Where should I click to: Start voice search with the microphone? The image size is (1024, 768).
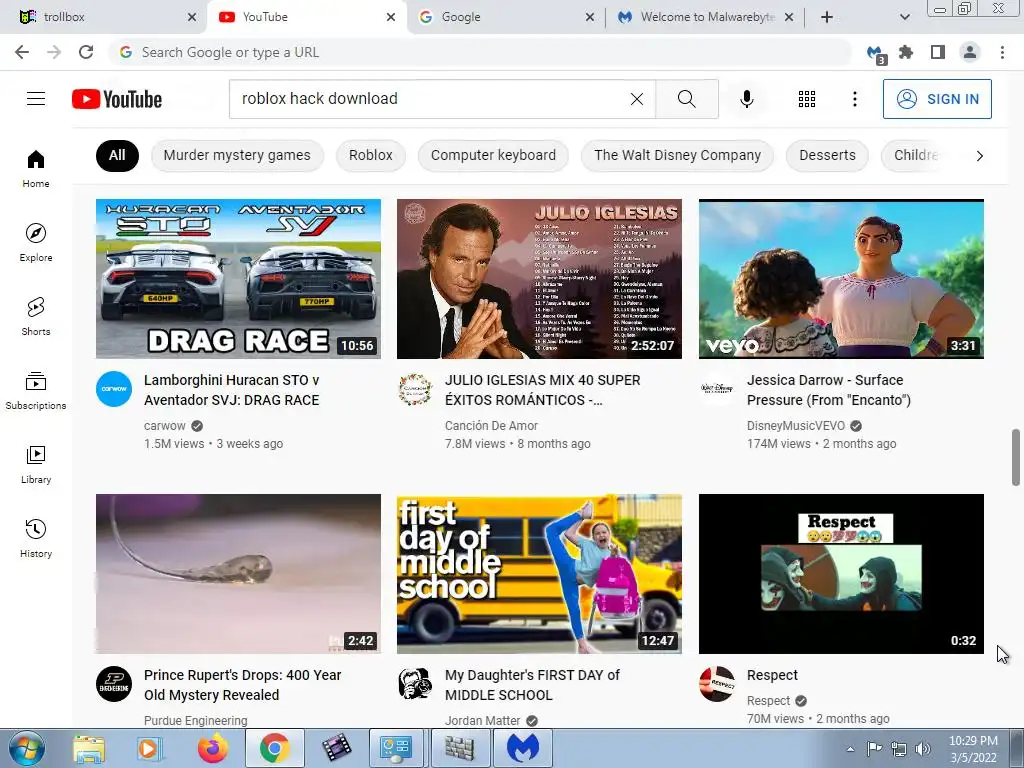(x=746, y=99)
